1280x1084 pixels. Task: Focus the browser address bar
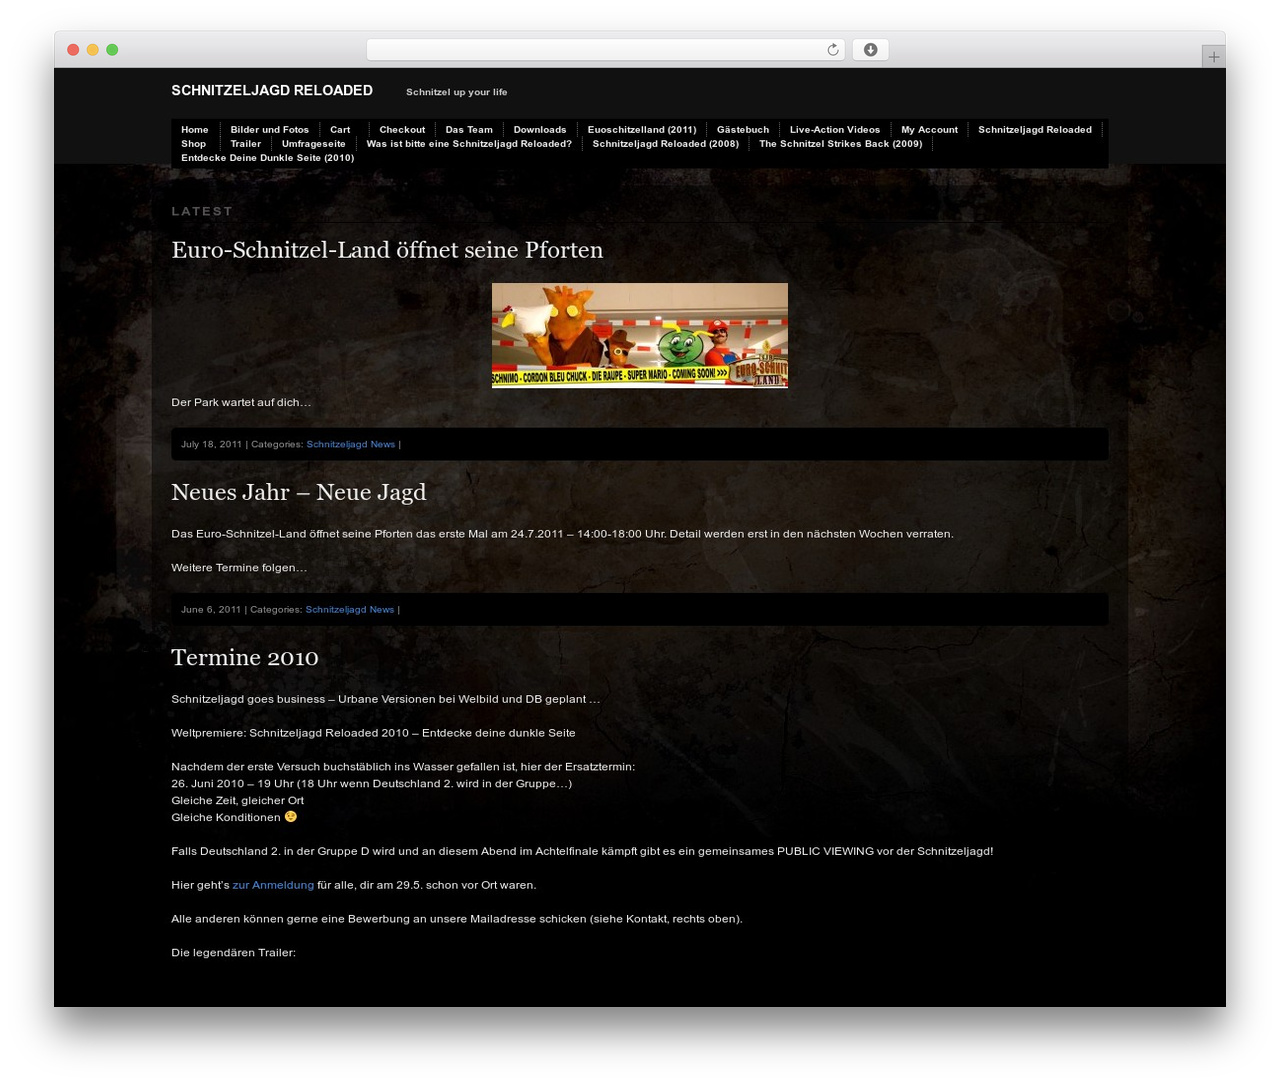[x=605, y=50]
